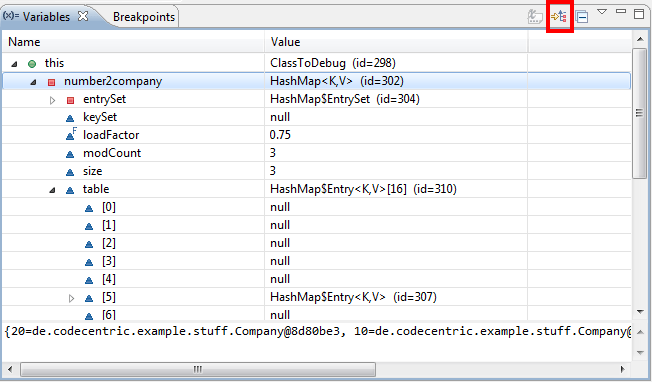Maximize the Variables view panel

639,14
